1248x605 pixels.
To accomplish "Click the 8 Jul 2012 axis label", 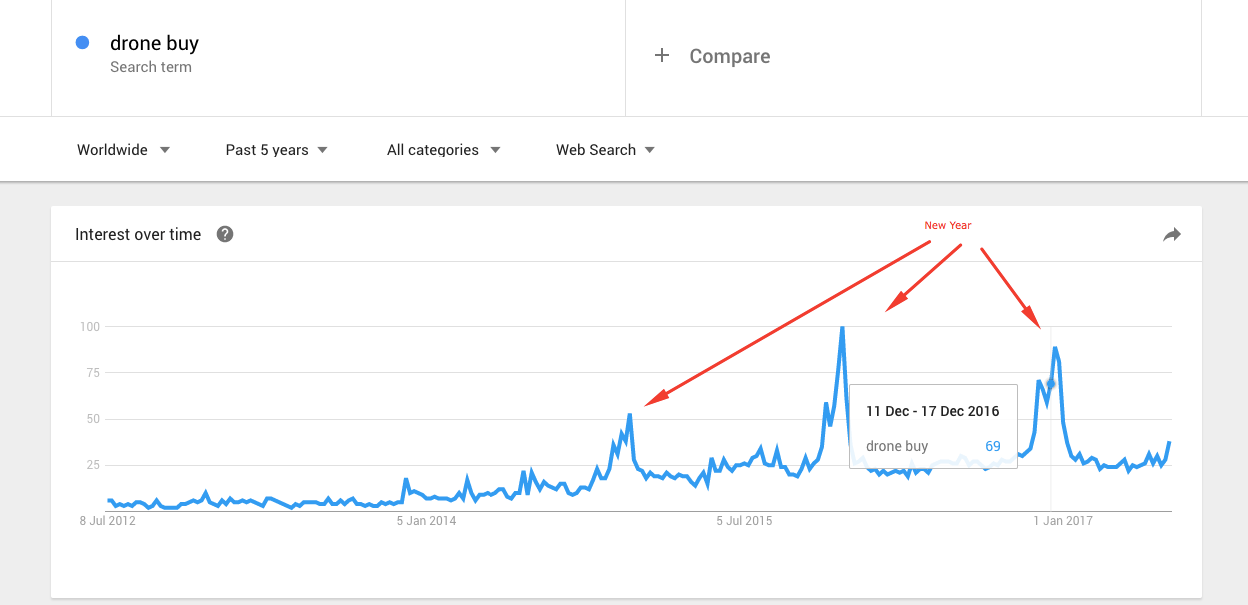I will tap(108, 521).
